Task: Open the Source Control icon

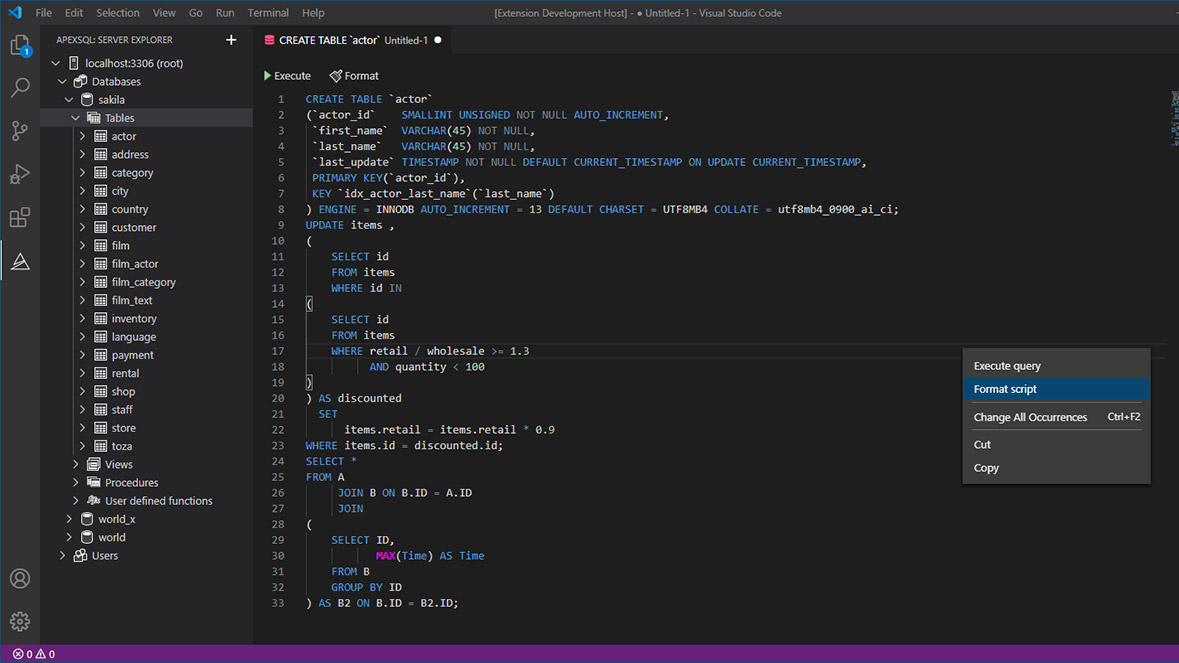Action: 20,131
